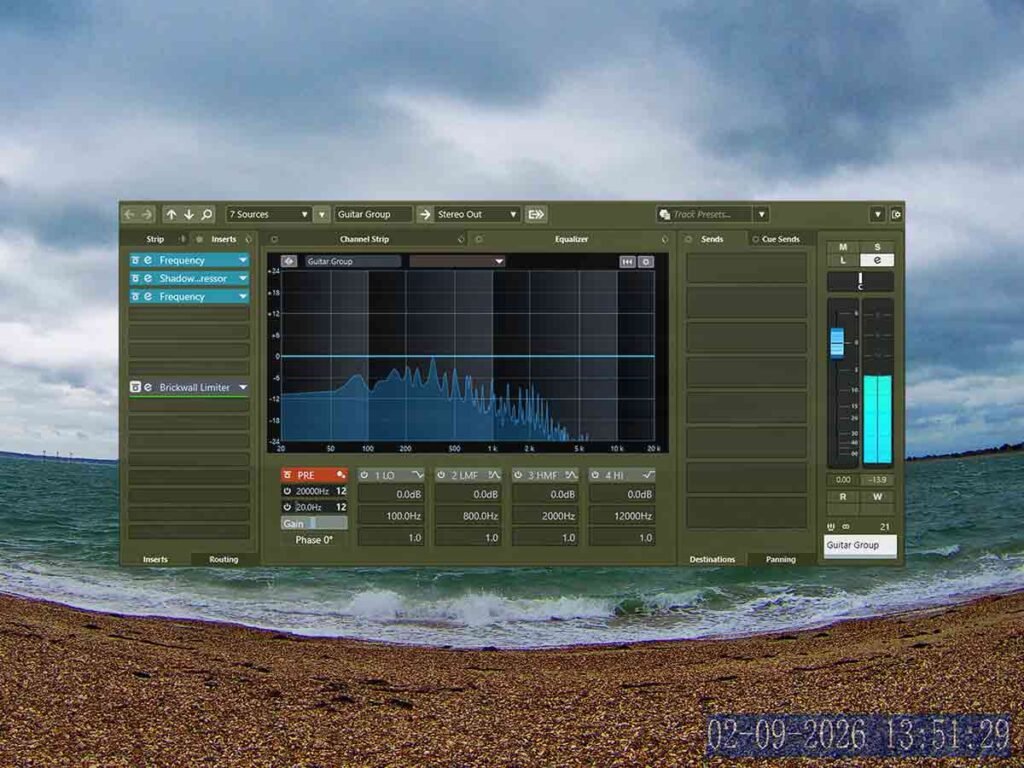The image size is (1024, 768).
Task: Click the EQ reset icon above curve
Action: [x=627, y=261]
